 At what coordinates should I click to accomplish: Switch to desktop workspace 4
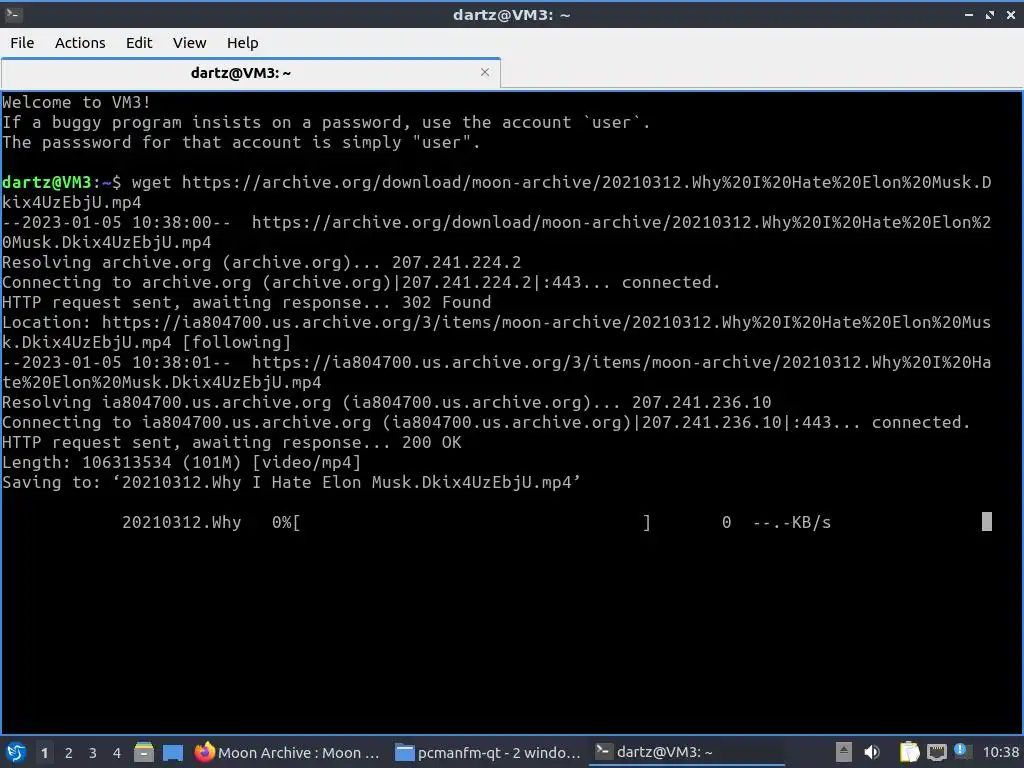[117, 753]
